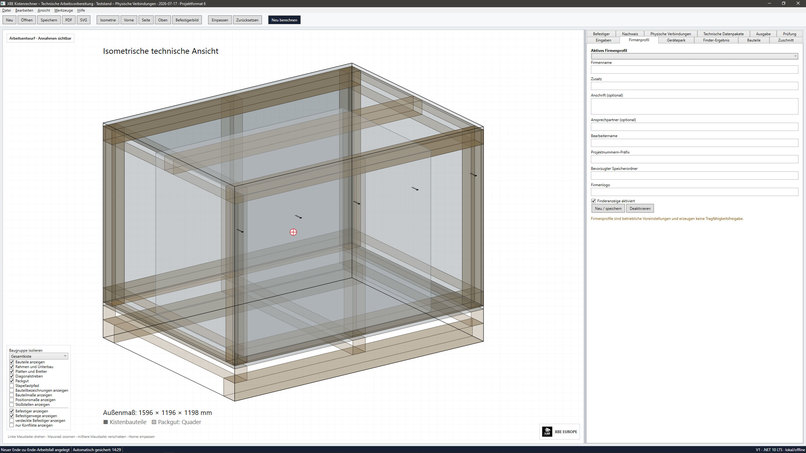Open the Bearbeiten menu

[24, 10]
